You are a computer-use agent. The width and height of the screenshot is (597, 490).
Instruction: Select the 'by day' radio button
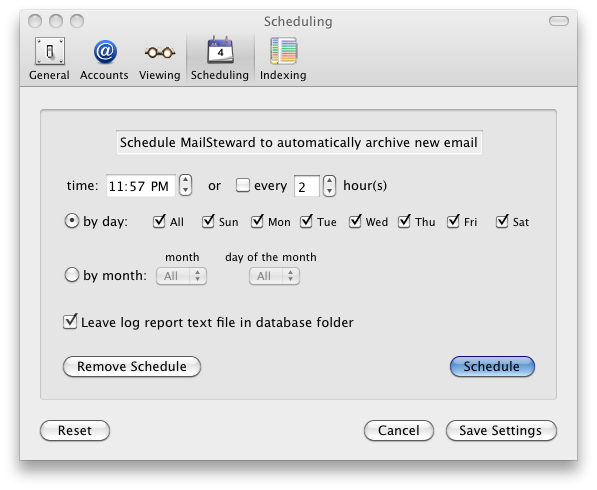coord(72,221)
